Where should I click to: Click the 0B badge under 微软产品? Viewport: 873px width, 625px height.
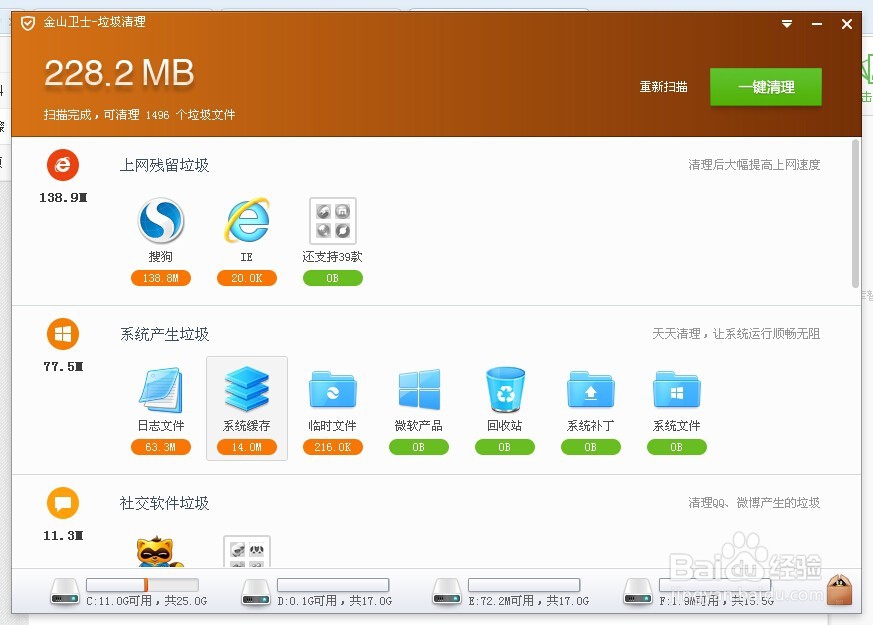pyautogui.click(x=419, y=447)
